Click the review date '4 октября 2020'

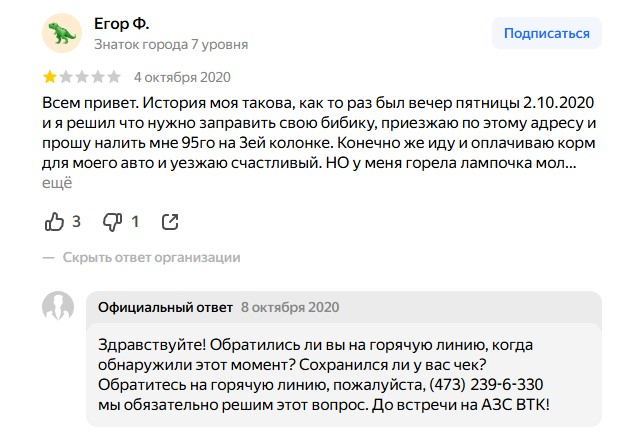(185, 76)
